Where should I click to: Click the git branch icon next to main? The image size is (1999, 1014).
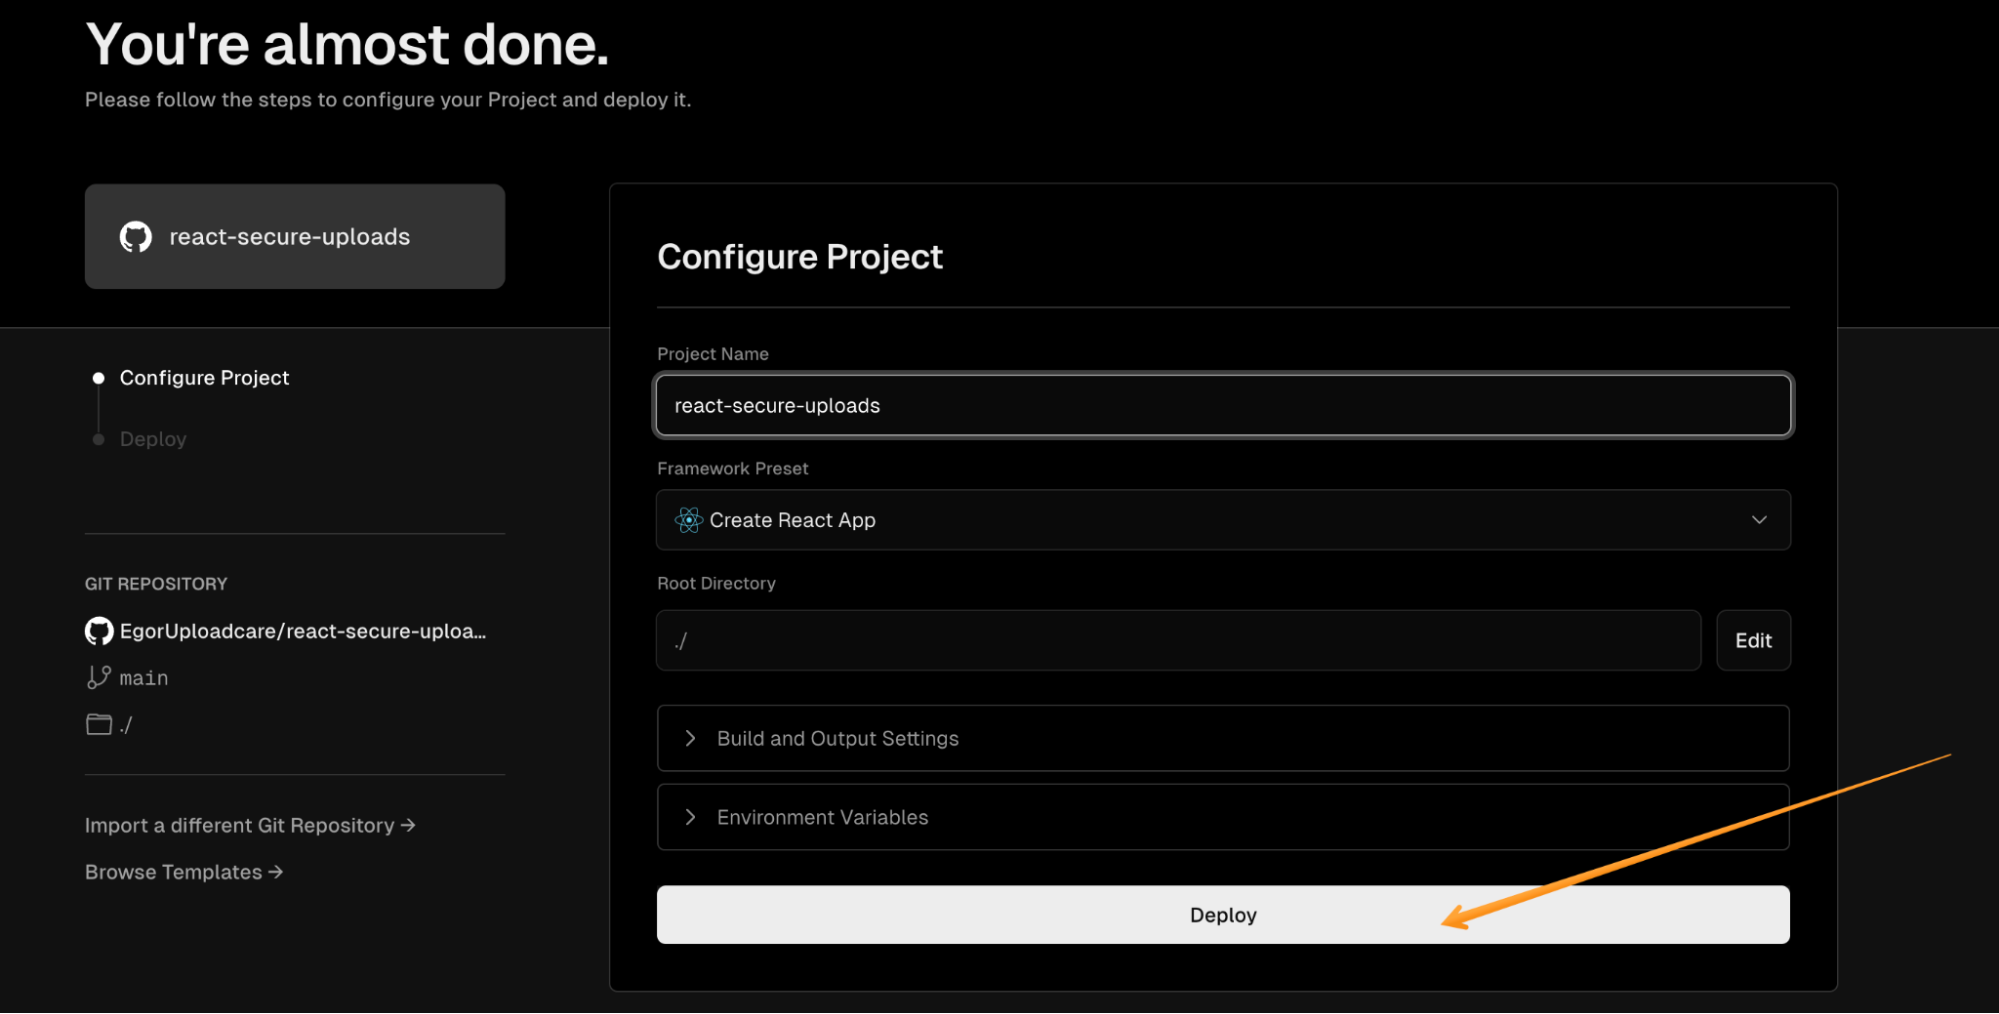(x=98, y=677)
